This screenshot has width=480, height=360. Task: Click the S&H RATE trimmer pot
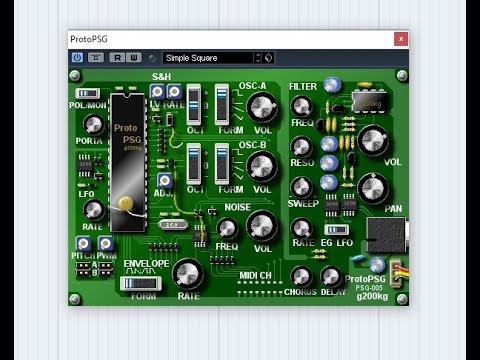click(174, 91)
